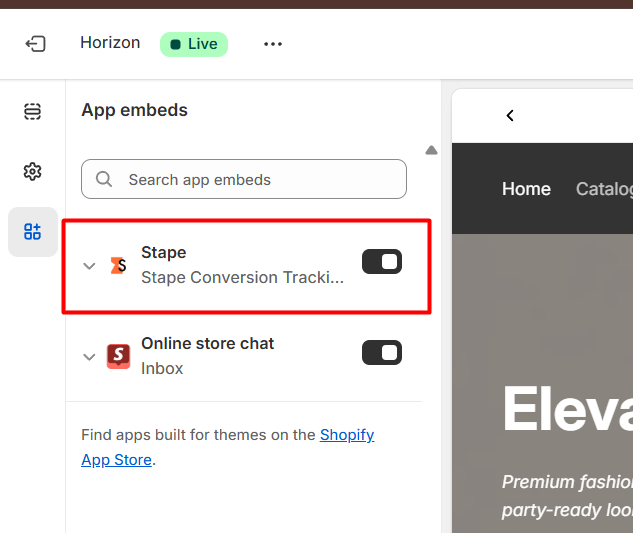633x533 pixels.
Task: Click the Online store chat logo icon
Action: [x=118, y=356]
